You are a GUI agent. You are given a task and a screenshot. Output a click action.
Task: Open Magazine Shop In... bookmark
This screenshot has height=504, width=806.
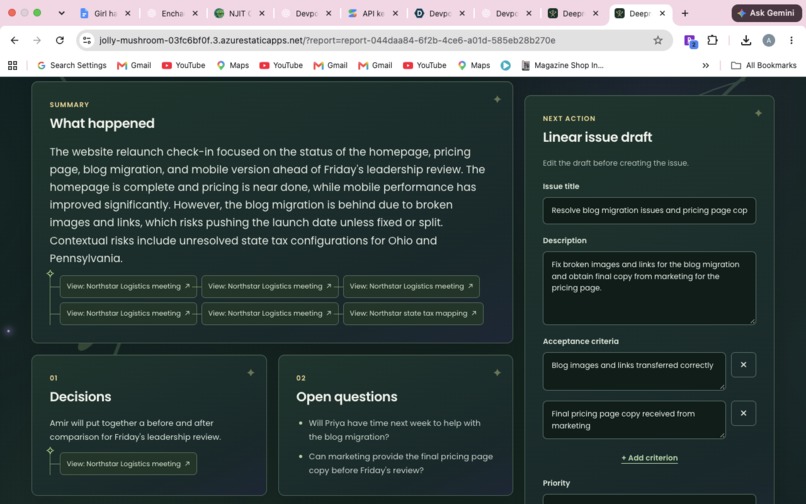(562, 65)
